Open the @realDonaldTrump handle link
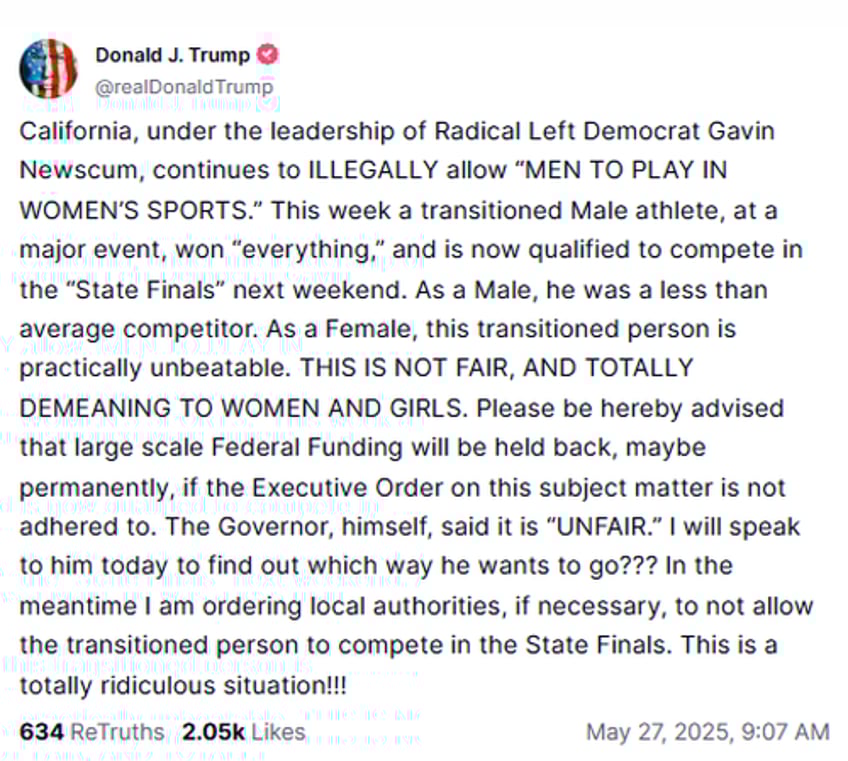 click(183, 87)
